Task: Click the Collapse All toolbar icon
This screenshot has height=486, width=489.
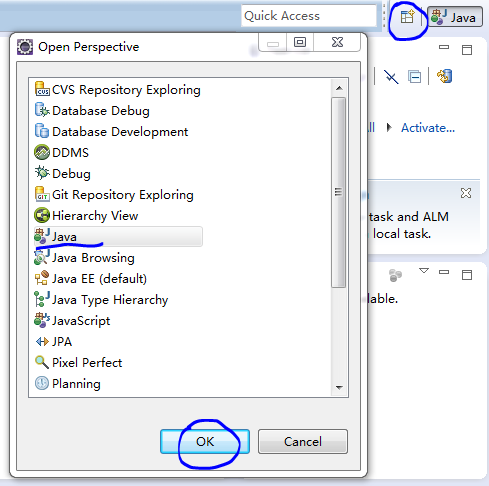Action: (x=414, y=77)
